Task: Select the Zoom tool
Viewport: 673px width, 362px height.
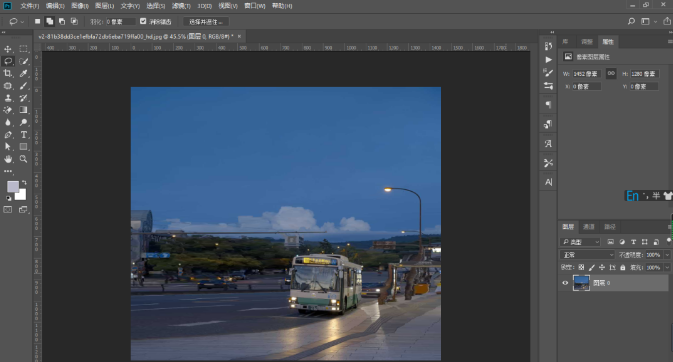Action: (24, 159)
